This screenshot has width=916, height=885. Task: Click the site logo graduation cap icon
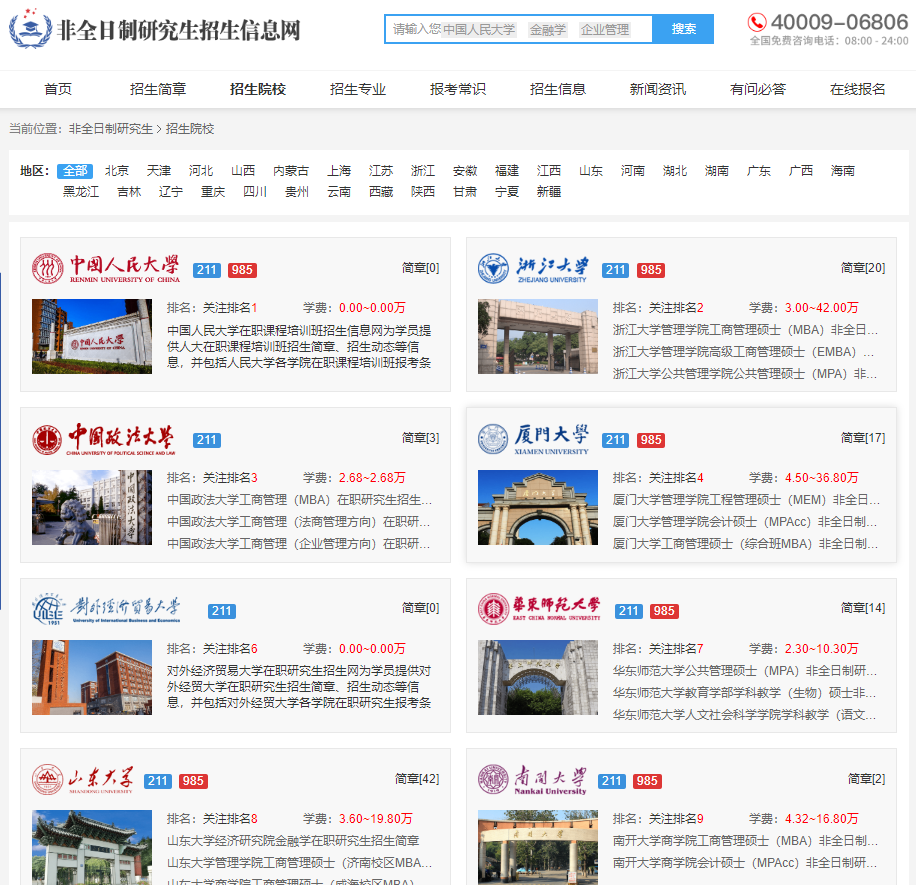[29, 30]
